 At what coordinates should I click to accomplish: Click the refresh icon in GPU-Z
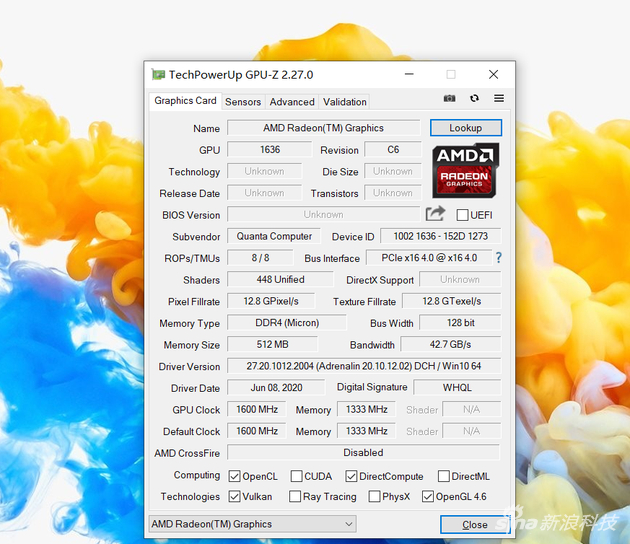point(475,98)
